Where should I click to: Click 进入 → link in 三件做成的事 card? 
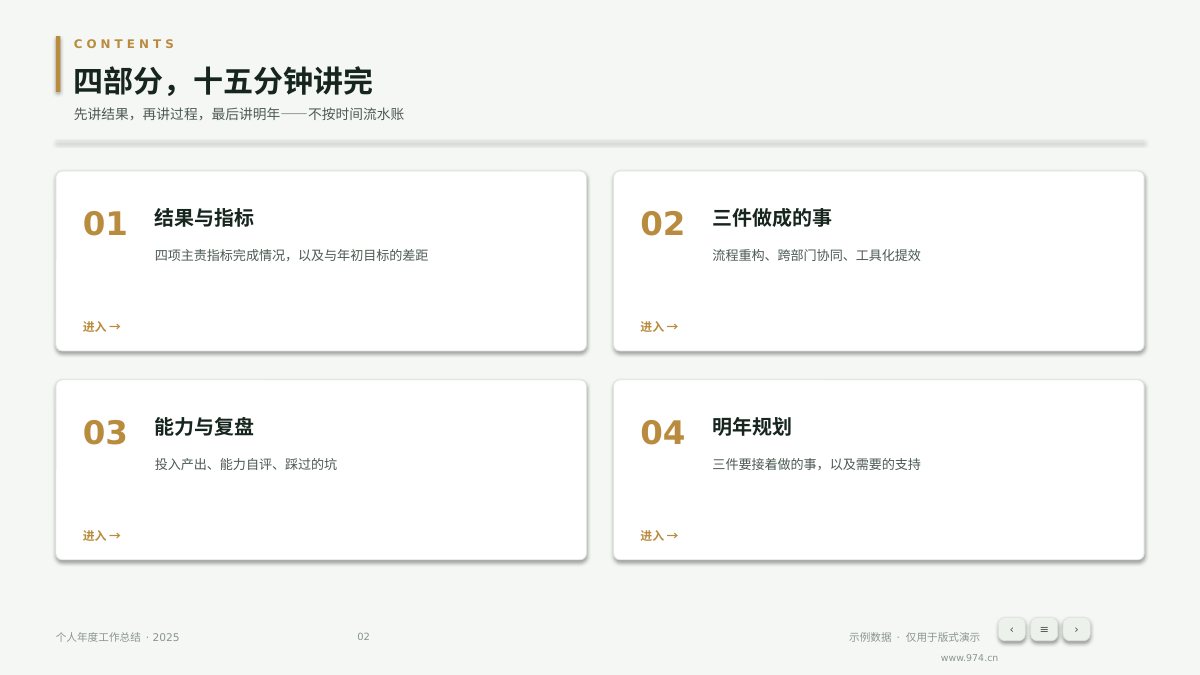point(659,327)
